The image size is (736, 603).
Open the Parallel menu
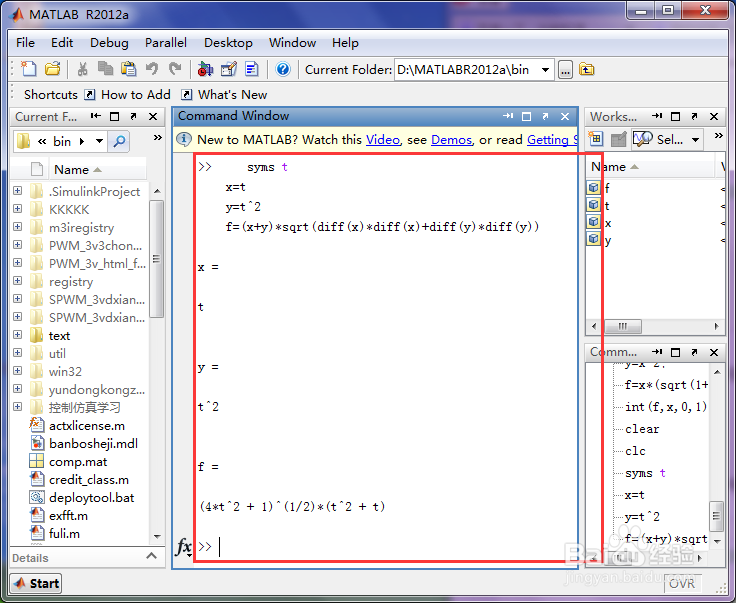[x=166, y=43]
